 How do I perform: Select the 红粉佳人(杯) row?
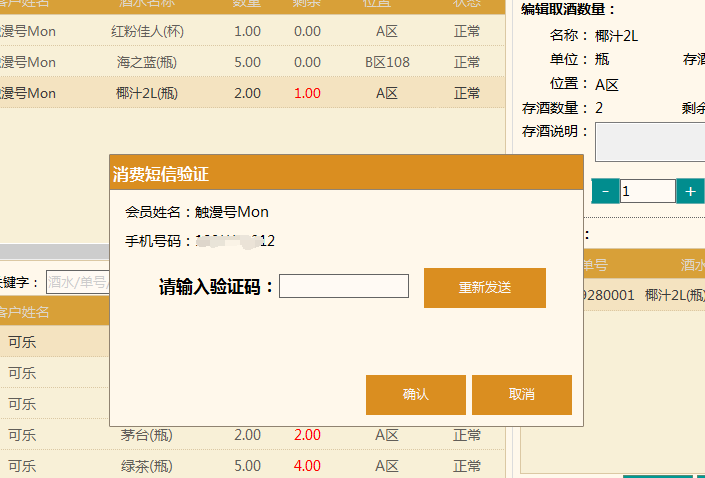pyautogui.click(x=147, y=31)
